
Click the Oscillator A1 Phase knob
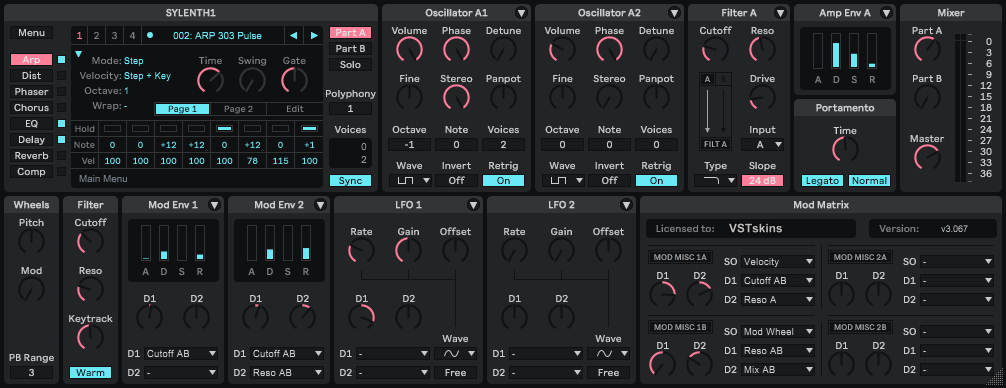pyautogui.click(x=456, y=49)
